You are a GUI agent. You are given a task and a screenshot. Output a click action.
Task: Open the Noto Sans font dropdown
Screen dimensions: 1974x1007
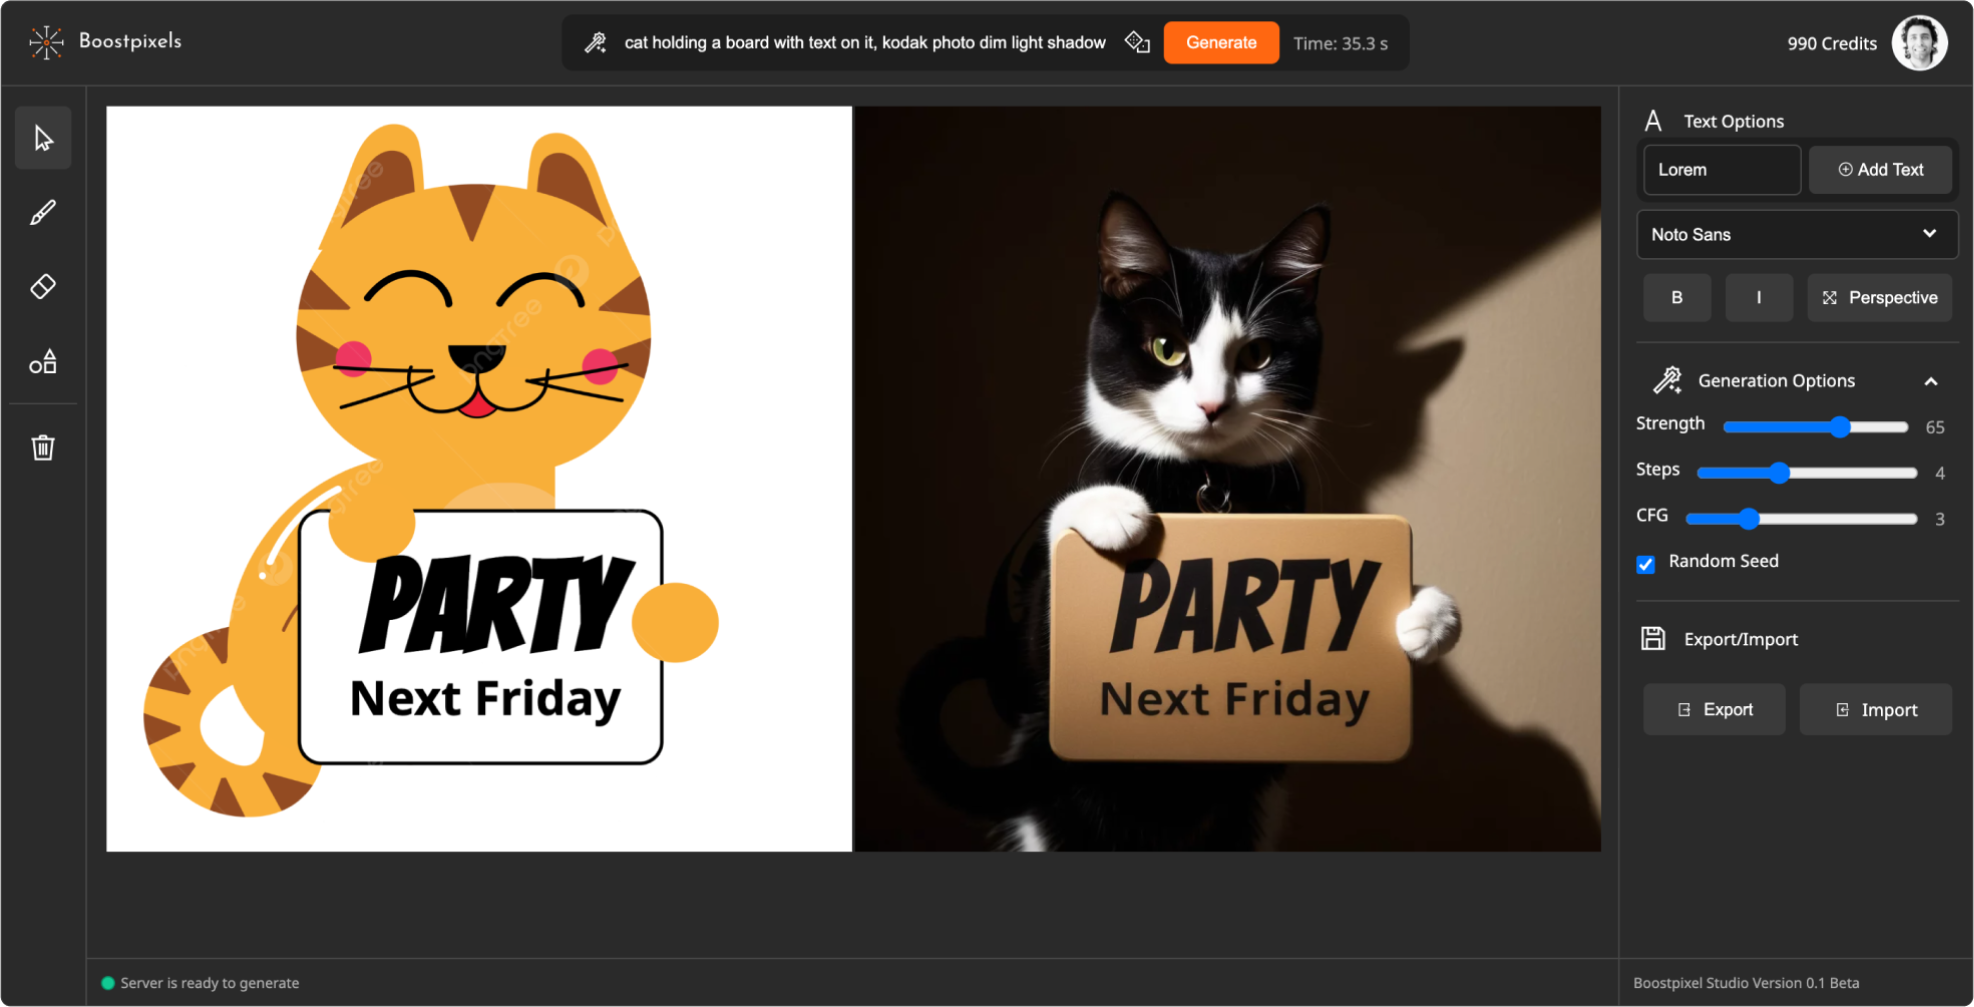(x=1796, y=234)
